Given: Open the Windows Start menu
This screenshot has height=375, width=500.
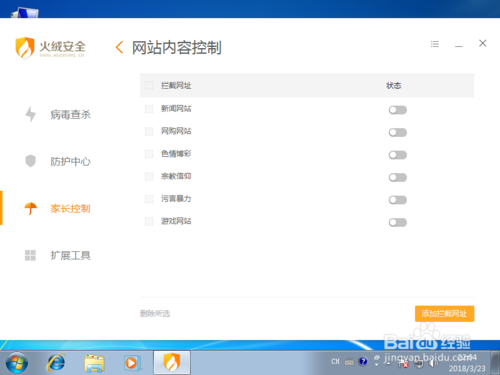Looking at the screenshot, I should [x=17, y=363].
